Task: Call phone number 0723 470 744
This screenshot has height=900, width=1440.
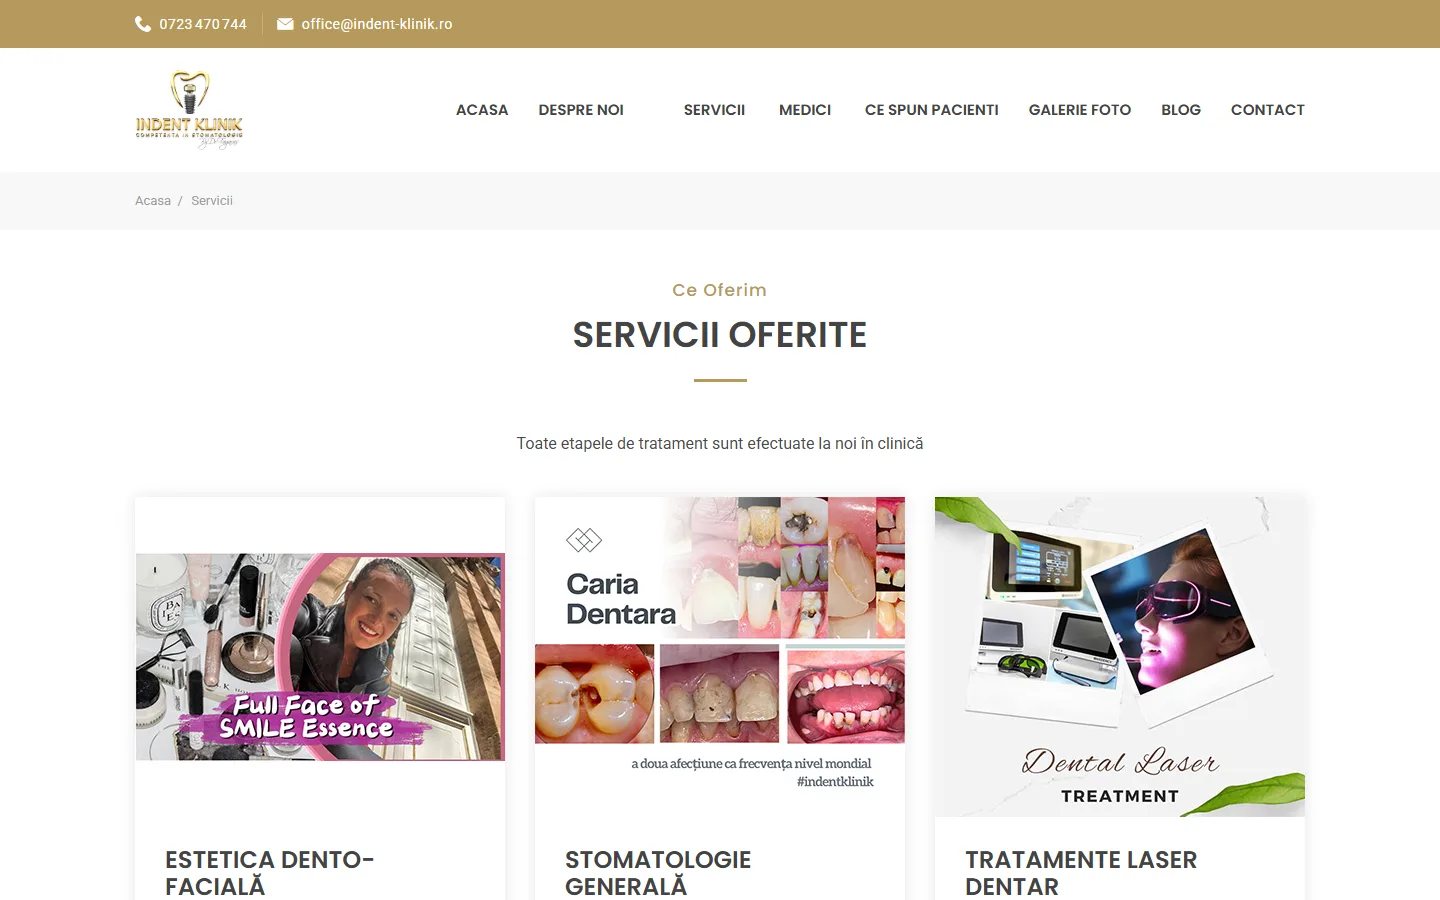Action: [203, 24]
